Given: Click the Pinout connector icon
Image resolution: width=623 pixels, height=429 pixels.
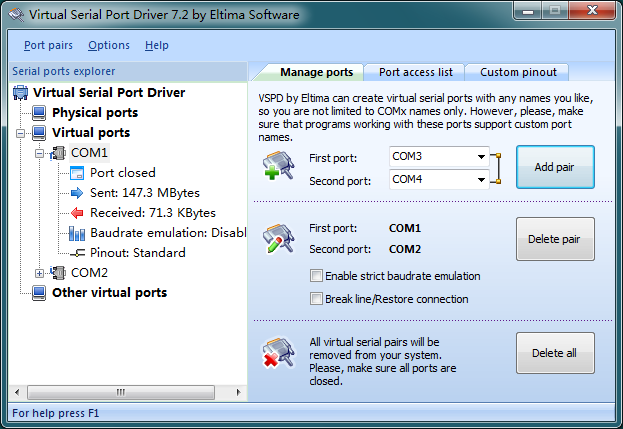Looking at the screenshot, I should tap(77, 253).
